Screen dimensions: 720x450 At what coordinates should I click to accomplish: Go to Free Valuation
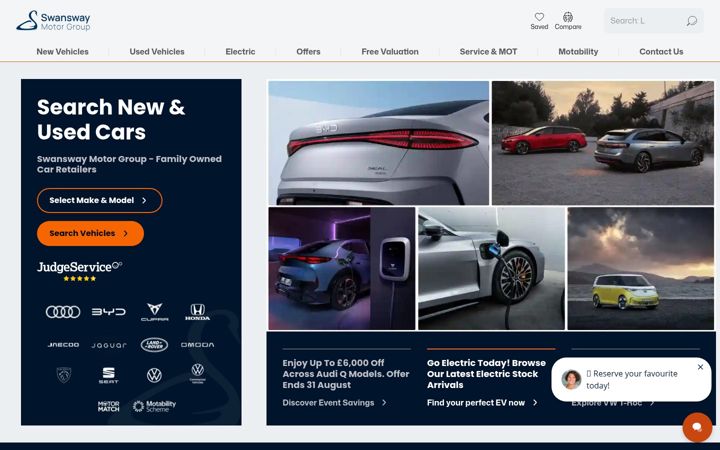pyautogui.click(x=390, y=52)
